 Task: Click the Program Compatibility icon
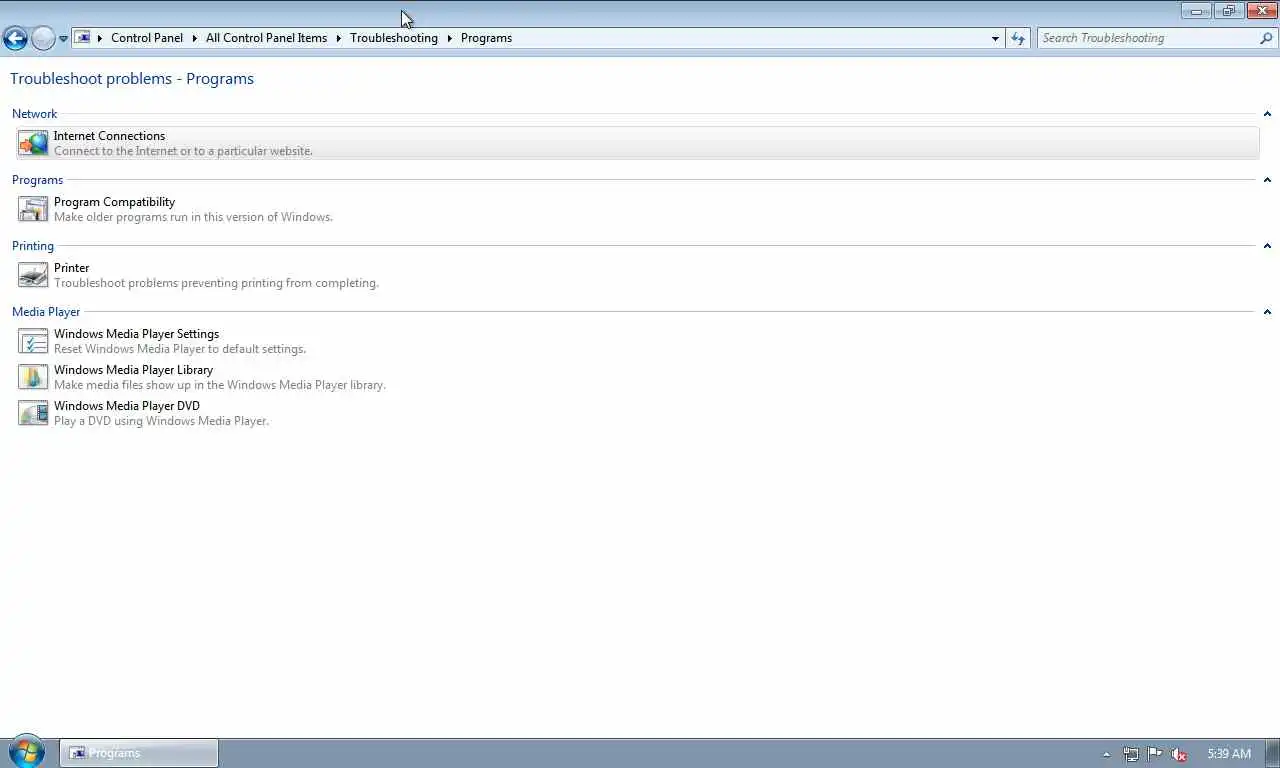click(x=33, y=209)
